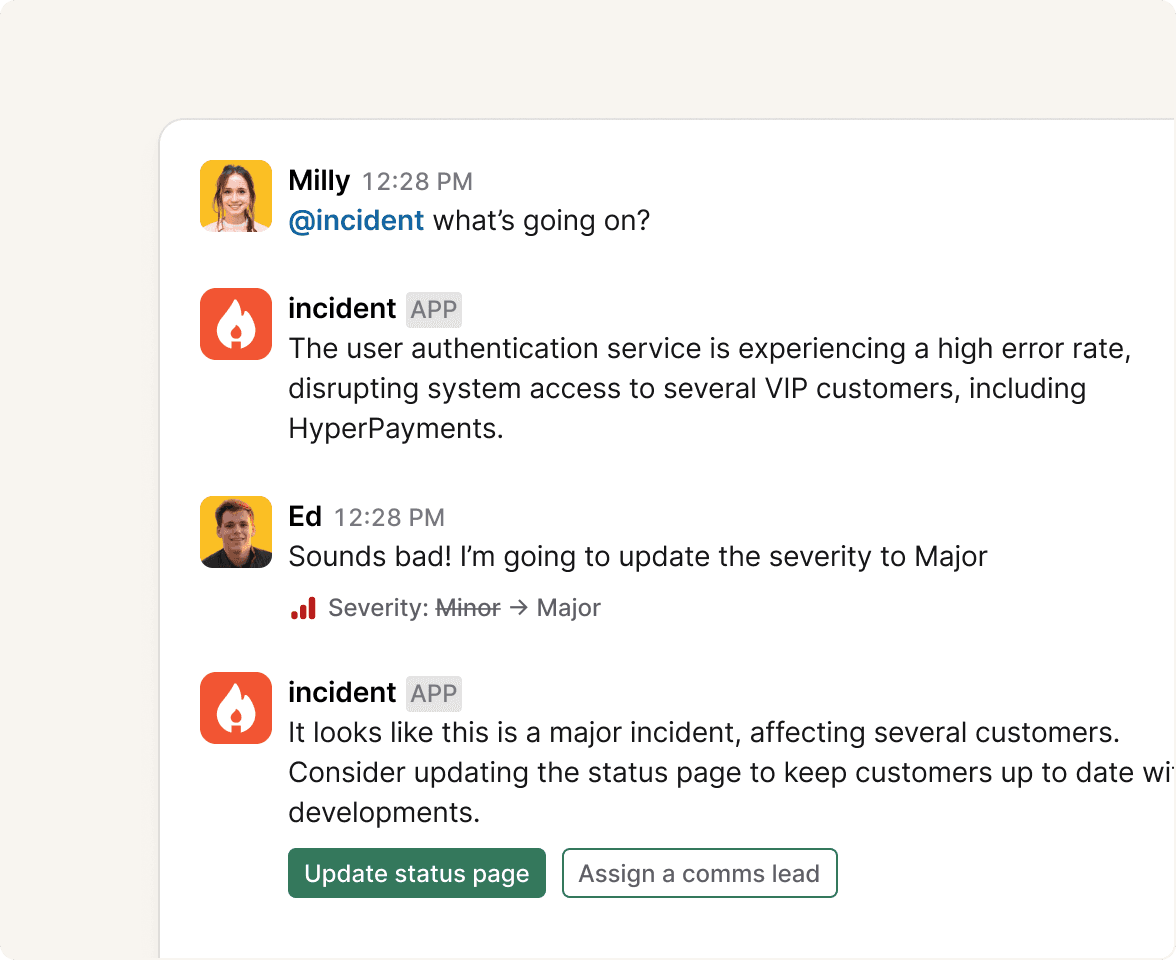Click Milly's username
The image size is (1176, 960).
coord(318,181)
